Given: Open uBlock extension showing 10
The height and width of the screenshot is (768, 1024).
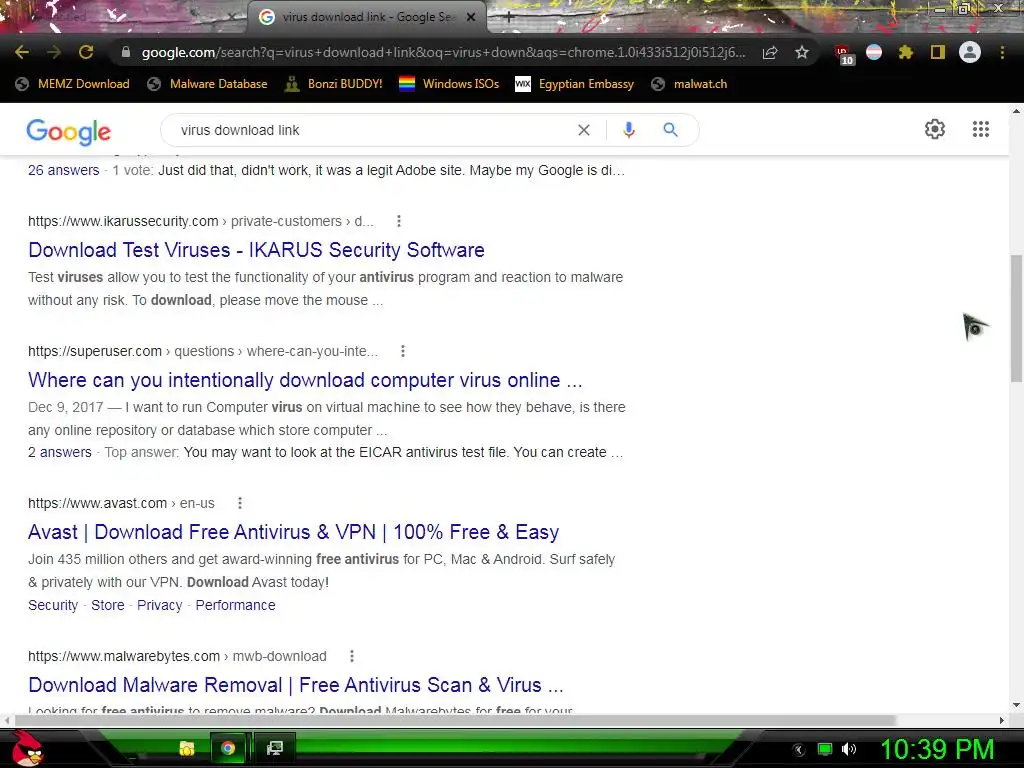Looking at the screenshot, I should (x=843, y=54).
